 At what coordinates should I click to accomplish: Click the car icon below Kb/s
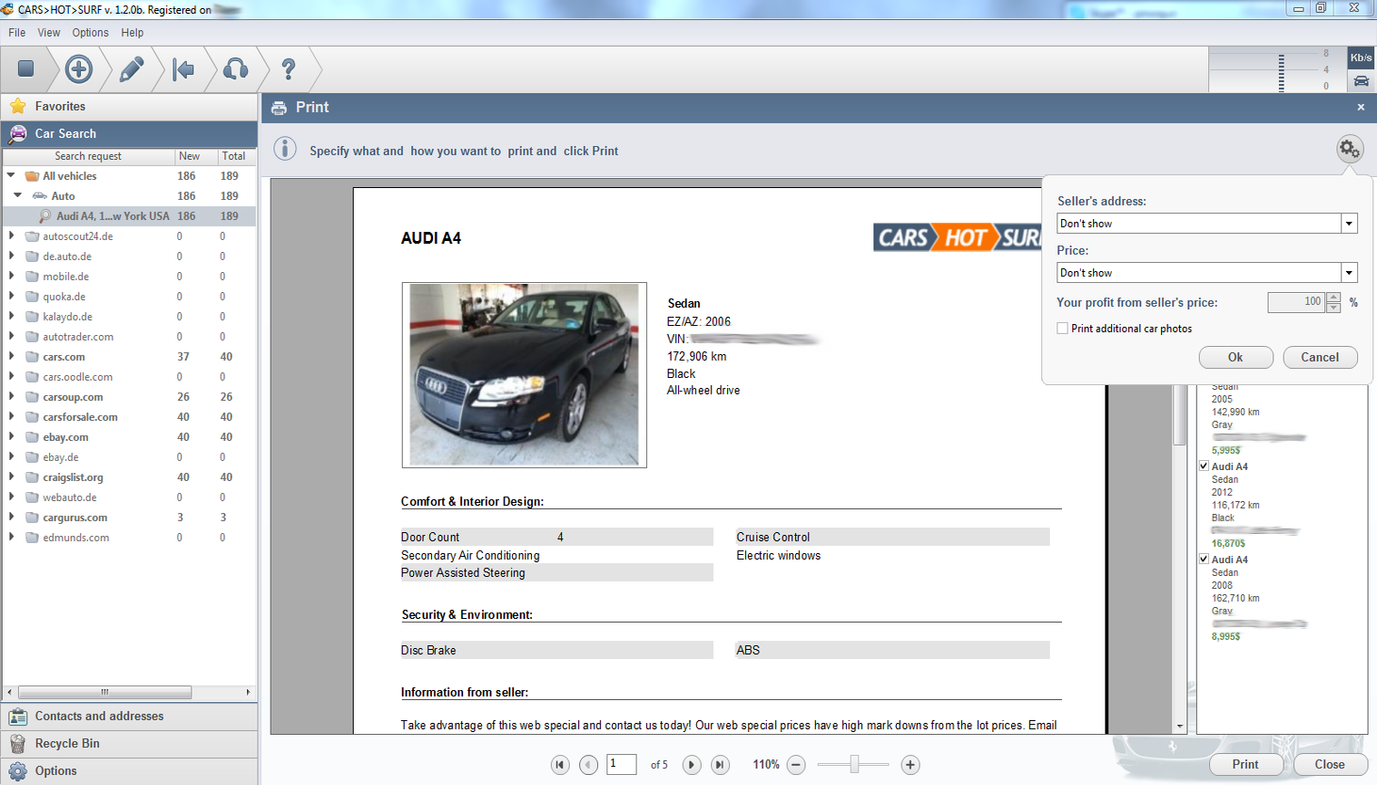point(1361,81)
